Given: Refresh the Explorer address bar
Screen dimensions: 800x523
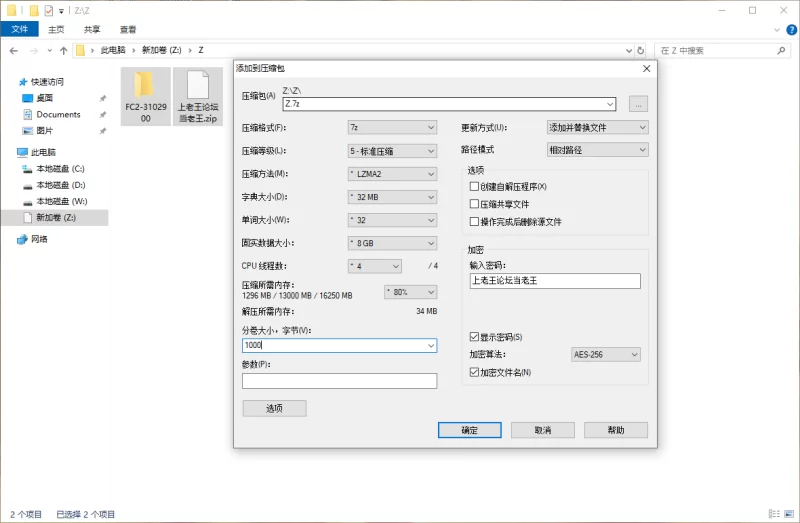Looking at the screenshot, I should (641, 51).
